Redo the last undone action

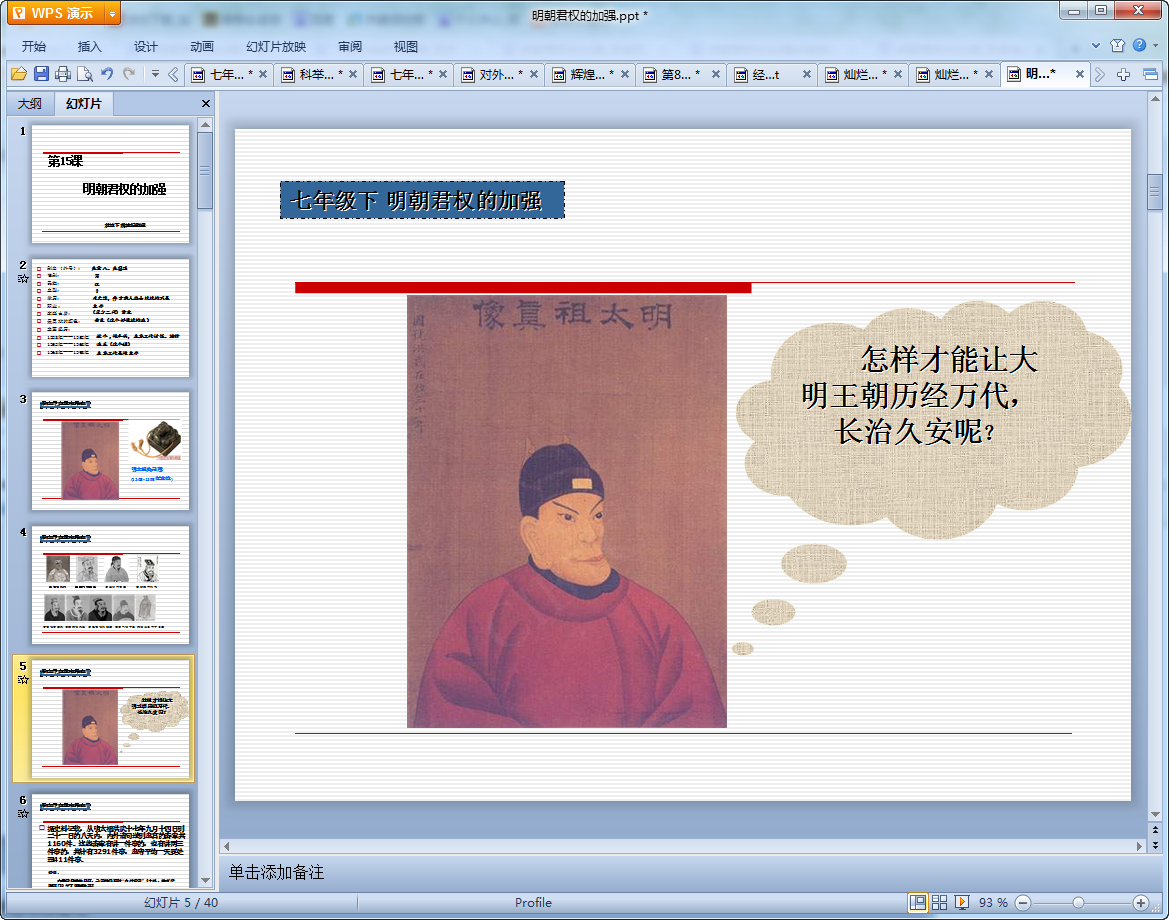coord(129,74)
